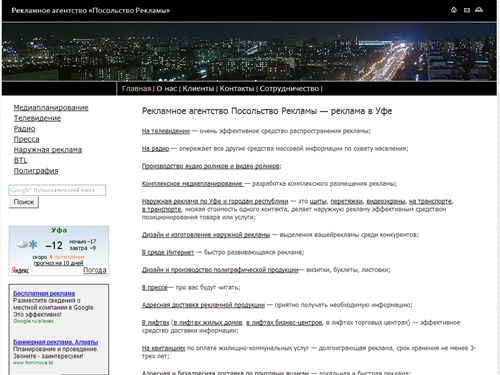
Task: Open the Главная menu item
Action: [136, 89]
